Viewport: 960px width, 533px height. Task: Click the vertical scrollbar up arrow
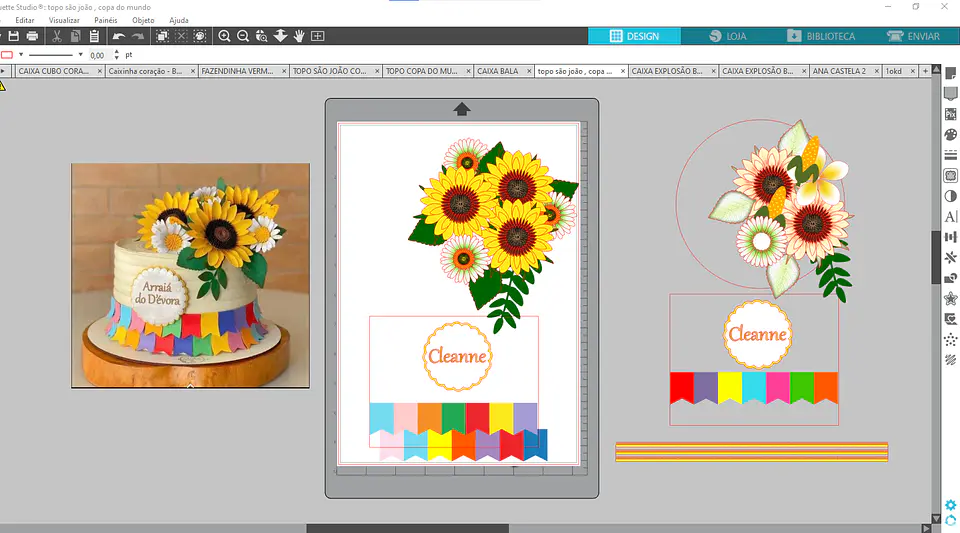(936, 69)
